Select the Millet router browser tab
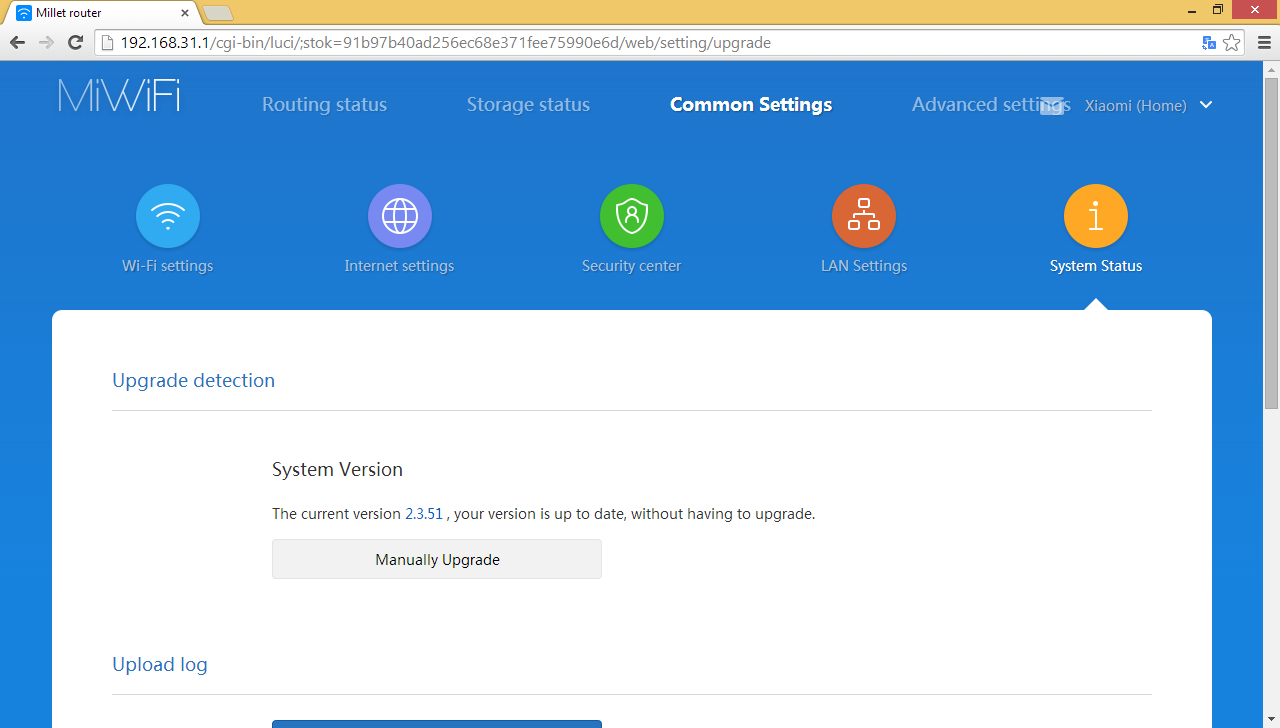This screenshot has height=728, width=1280. pyautogui.click(x=100, y=13)
